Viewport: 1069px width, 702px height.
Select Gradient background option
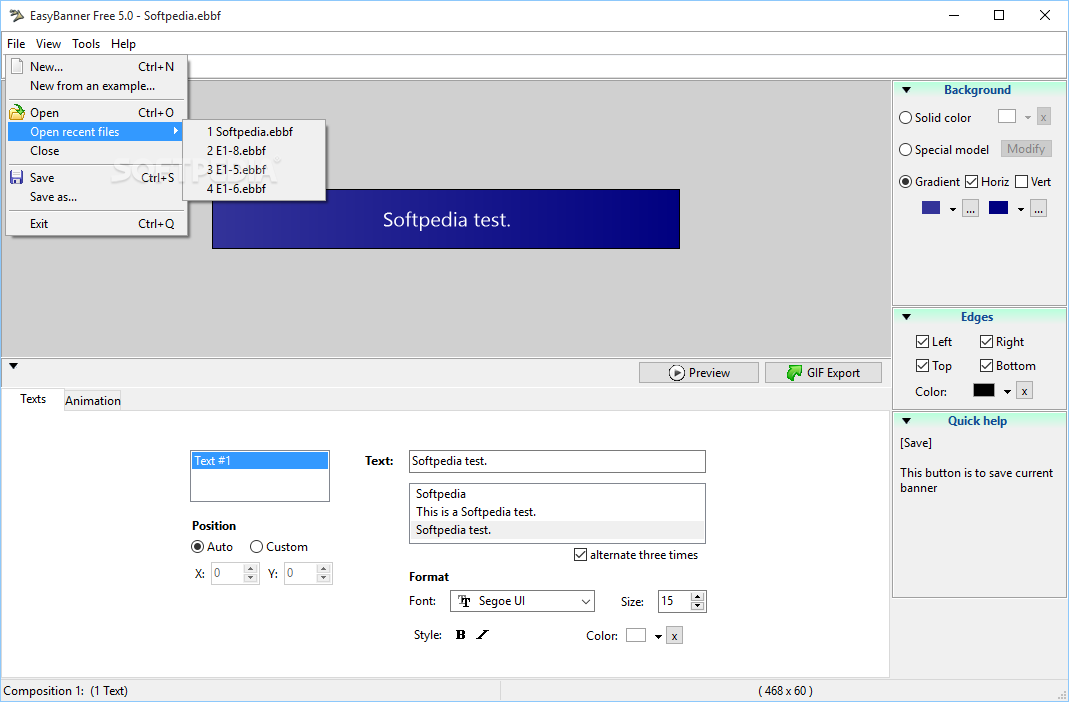(x=905, y=182)
